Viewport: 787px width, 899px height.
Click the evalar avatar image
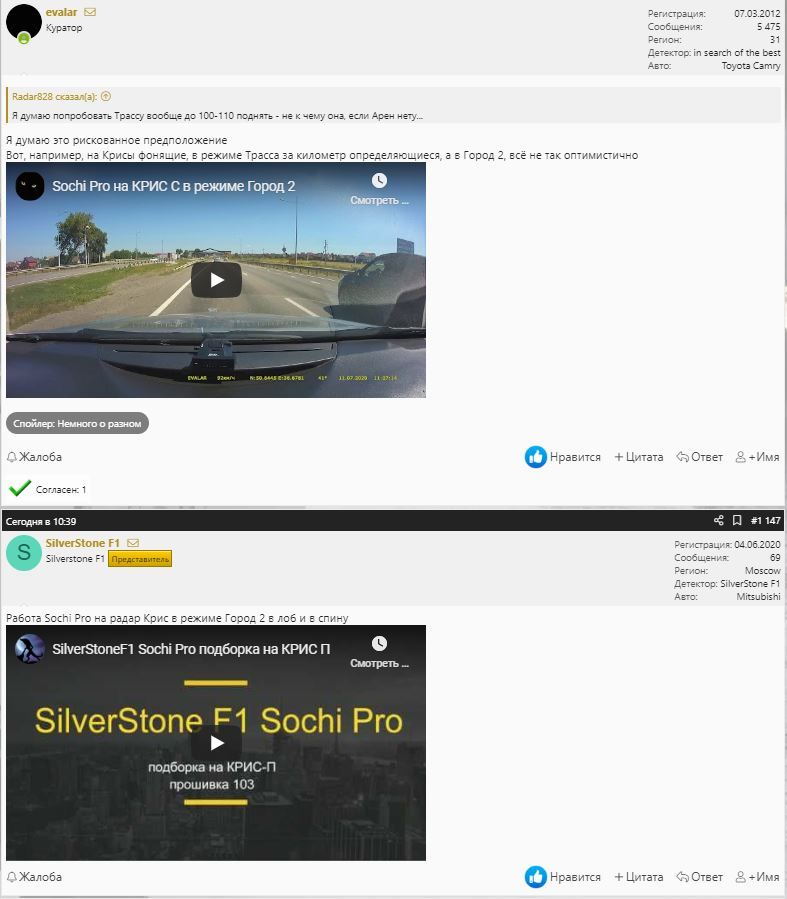click(x=24, y=22)
